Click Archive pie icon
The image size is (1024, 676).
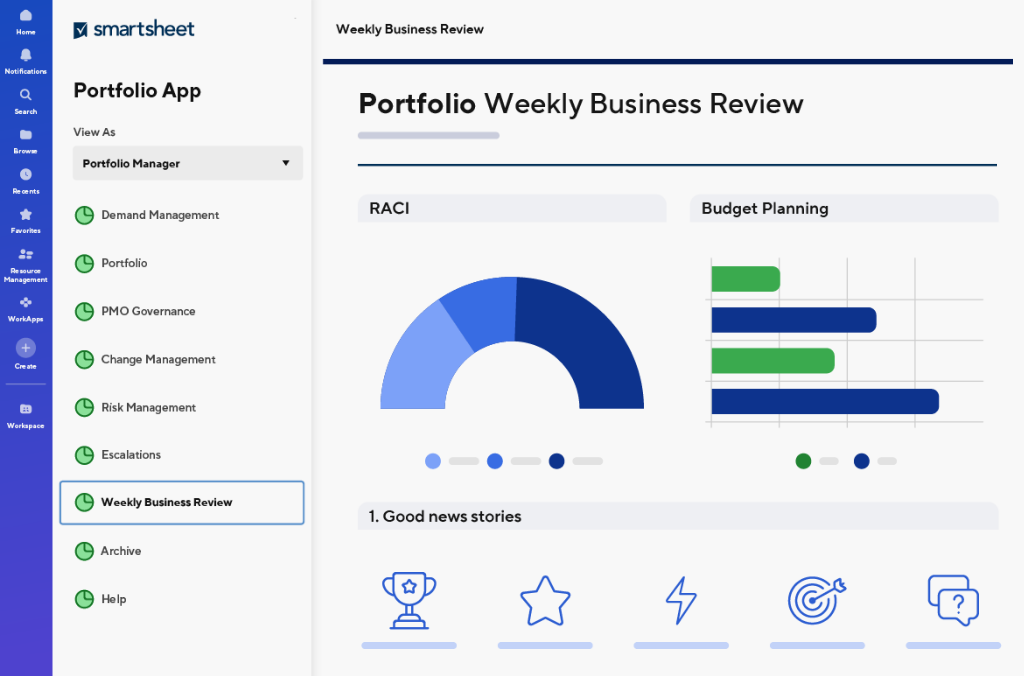84,551
